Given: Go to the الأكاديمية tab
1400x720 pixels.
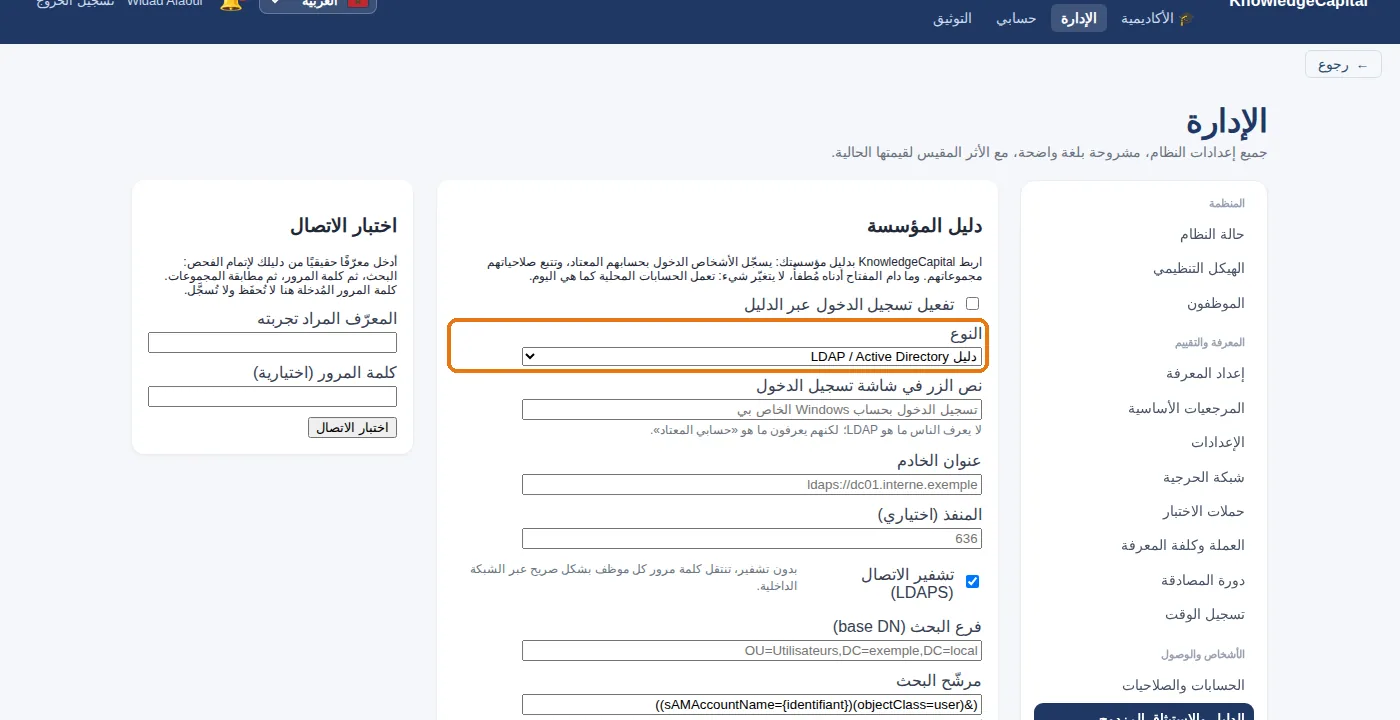Looking at the screenshot, I should [1158, 18].
